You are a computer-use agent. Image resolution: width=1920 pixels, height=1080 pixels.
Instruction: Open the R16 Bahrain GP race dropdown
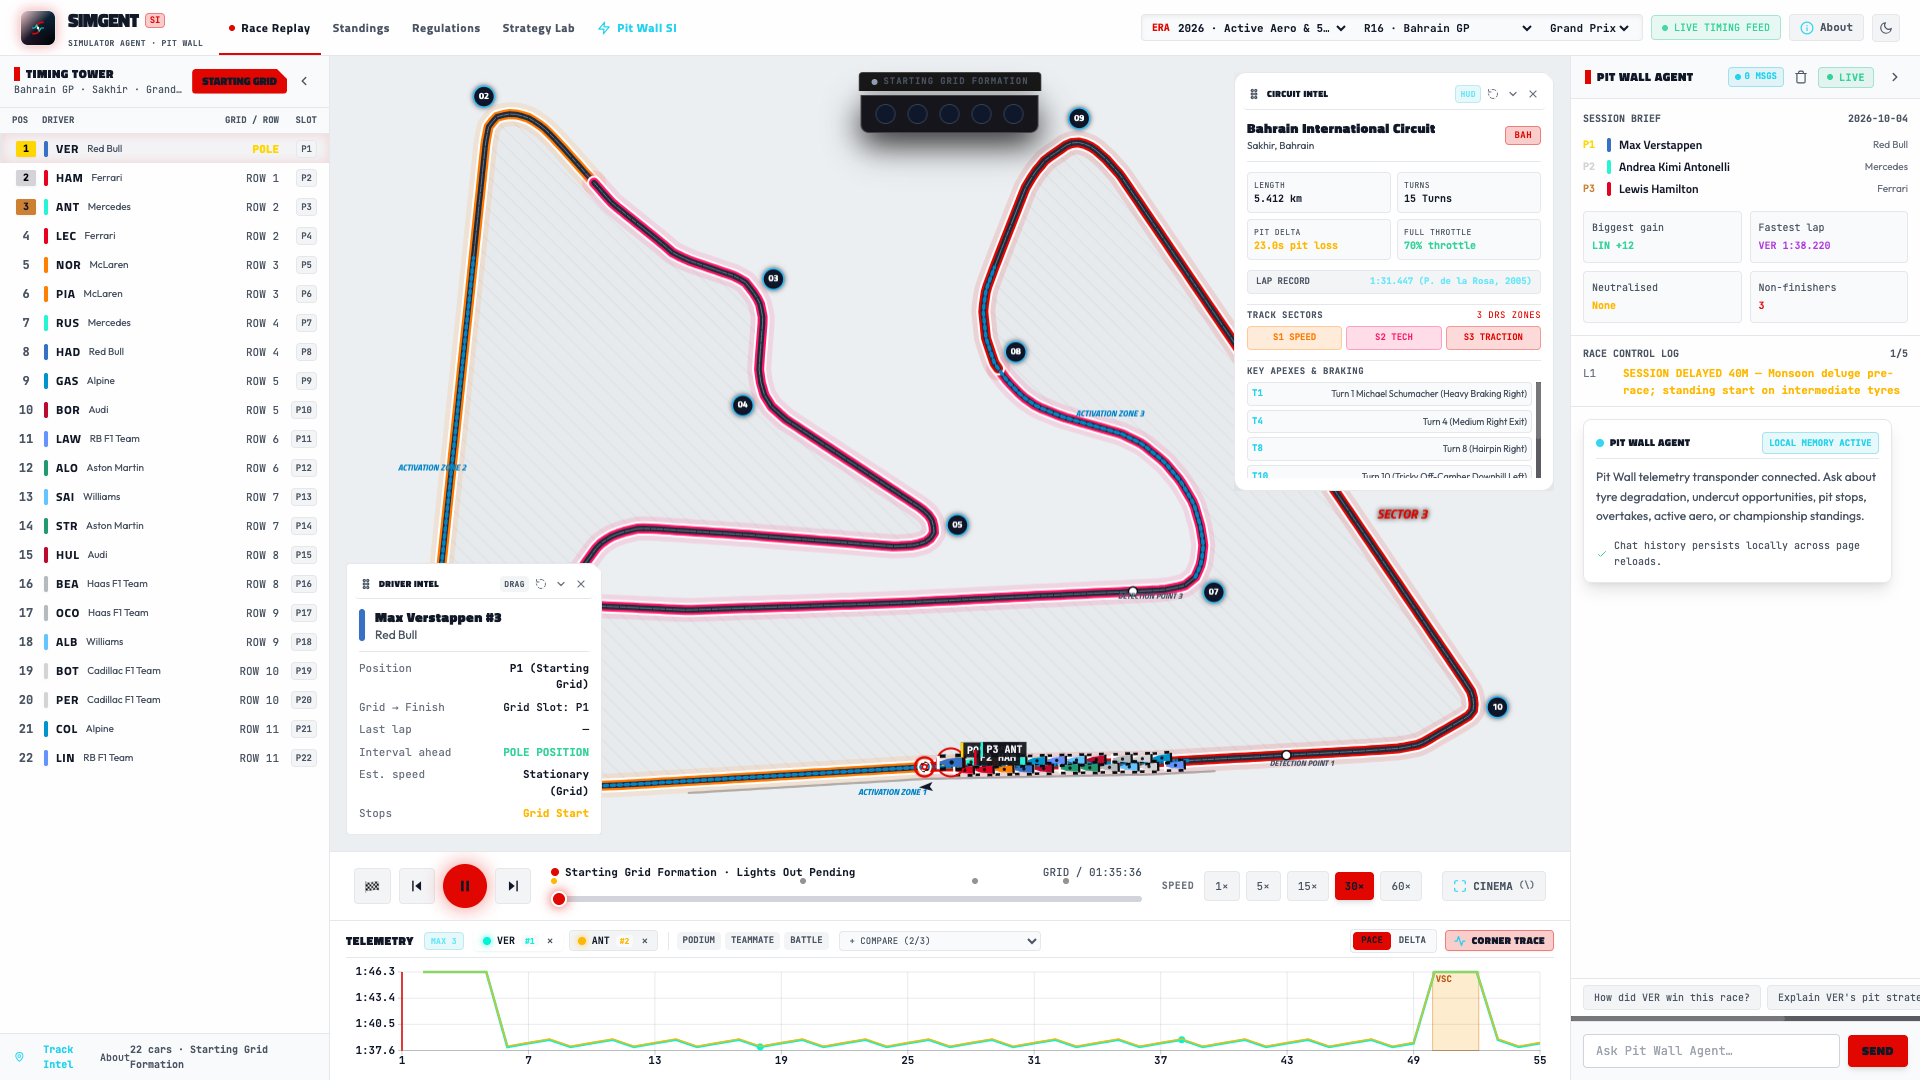[x=1447, y=28]
